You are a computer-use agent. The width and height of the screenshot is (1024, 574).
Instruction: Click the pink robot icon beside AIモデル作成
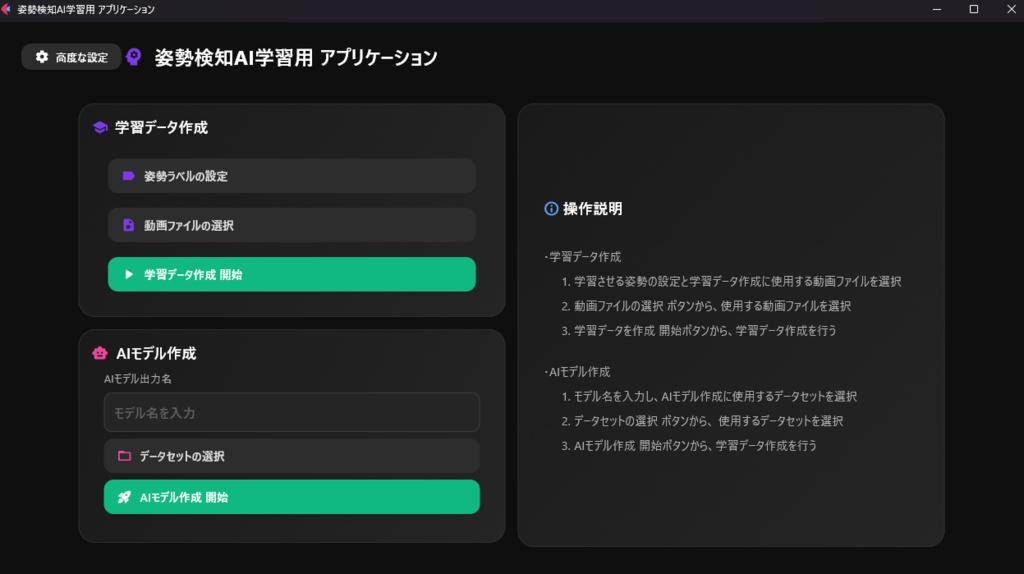pyautogui.click(x=100, y=353)
